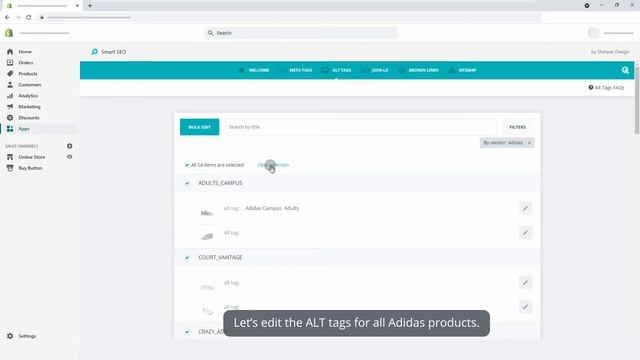Click the Bulk Edit button
This screenshot has width=640, height=360.
click(200, 127)
